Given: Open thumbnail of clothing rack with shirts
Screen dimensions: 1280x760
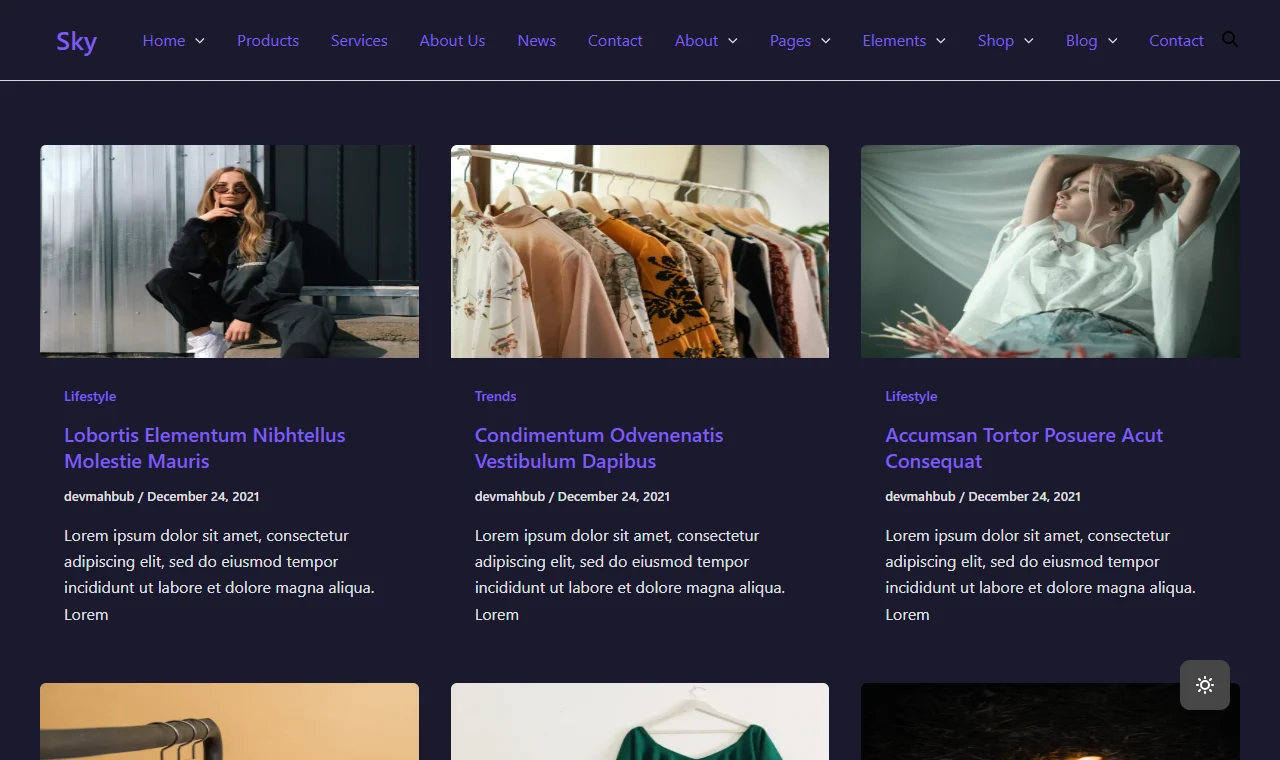Looking at the screenshot, I should [640, 251].
